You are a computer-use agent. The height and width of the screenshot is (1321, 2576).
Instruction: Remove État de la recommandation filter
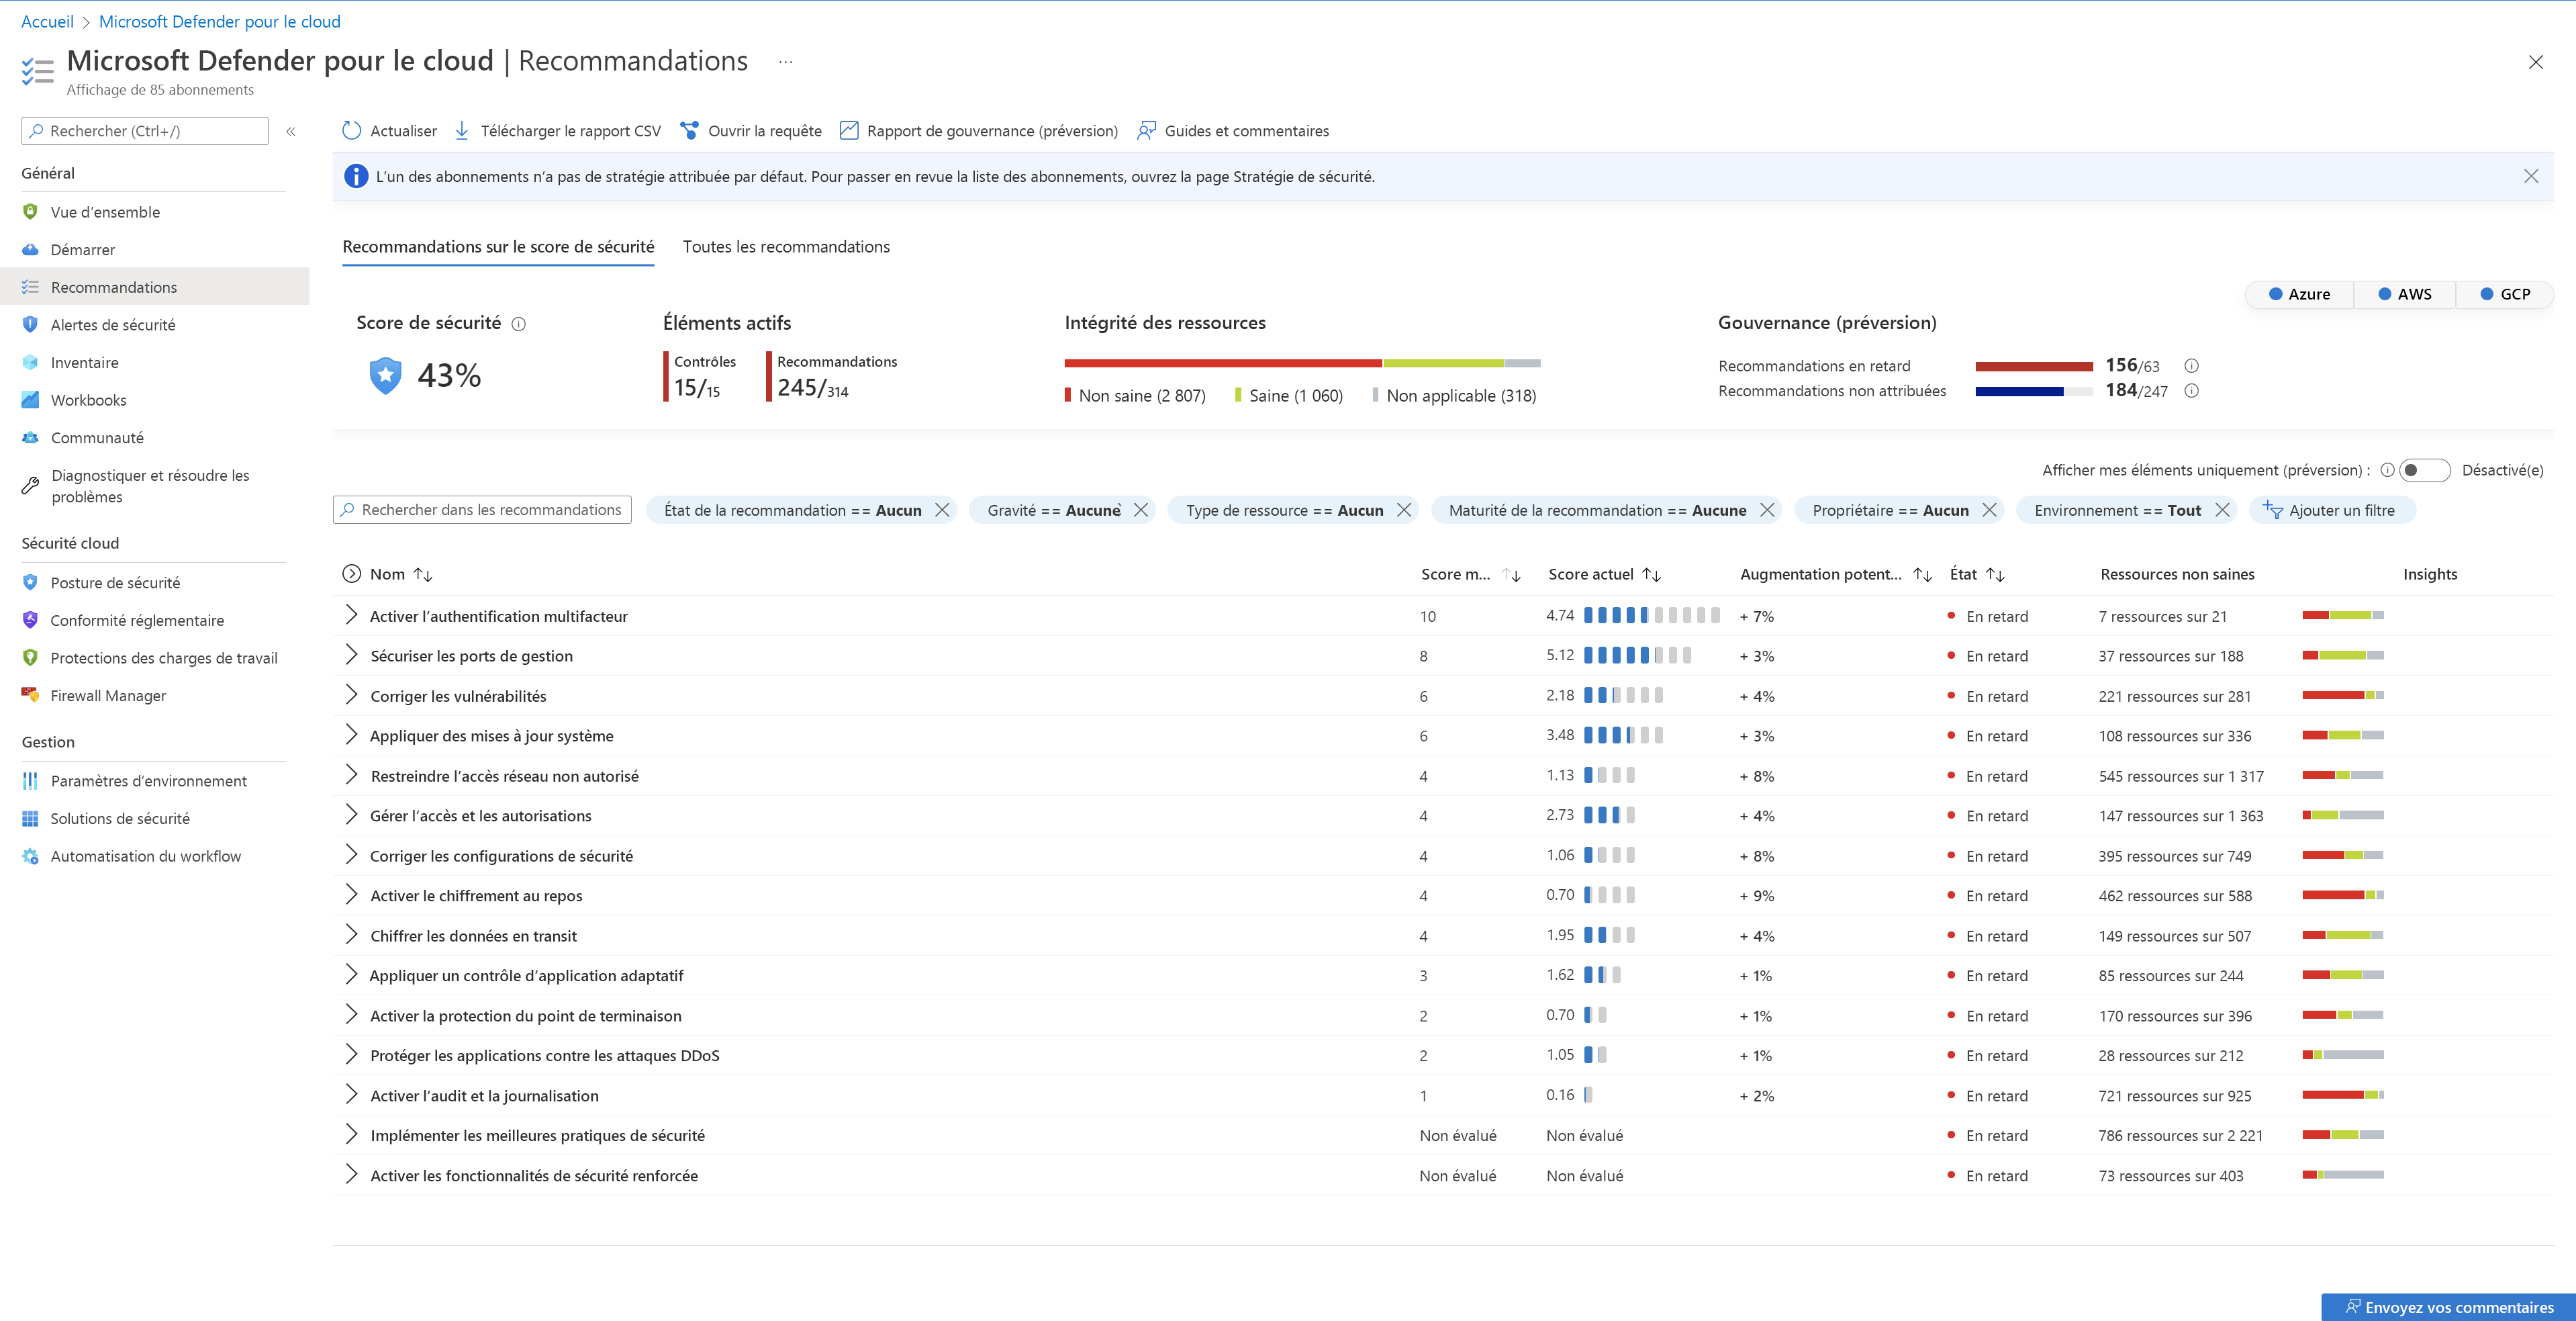point(942,510)
